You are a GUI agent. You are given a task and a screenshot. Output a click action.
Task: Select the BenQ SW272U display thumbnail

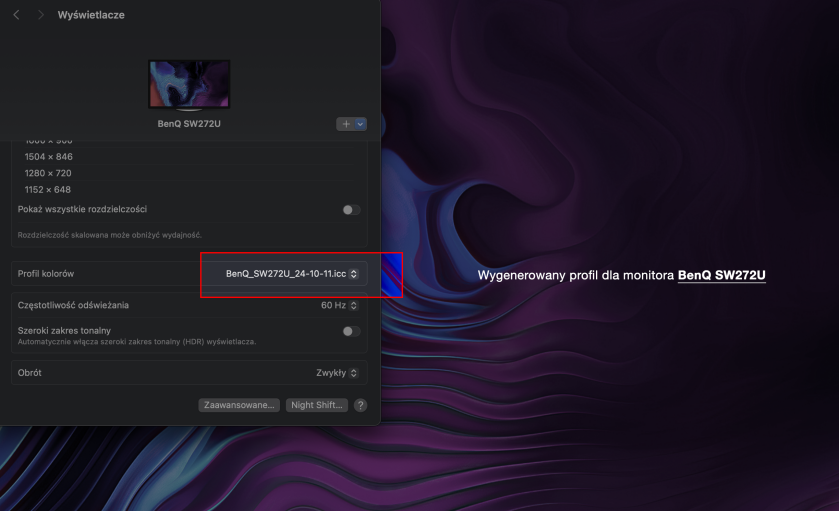pos(189,85)
